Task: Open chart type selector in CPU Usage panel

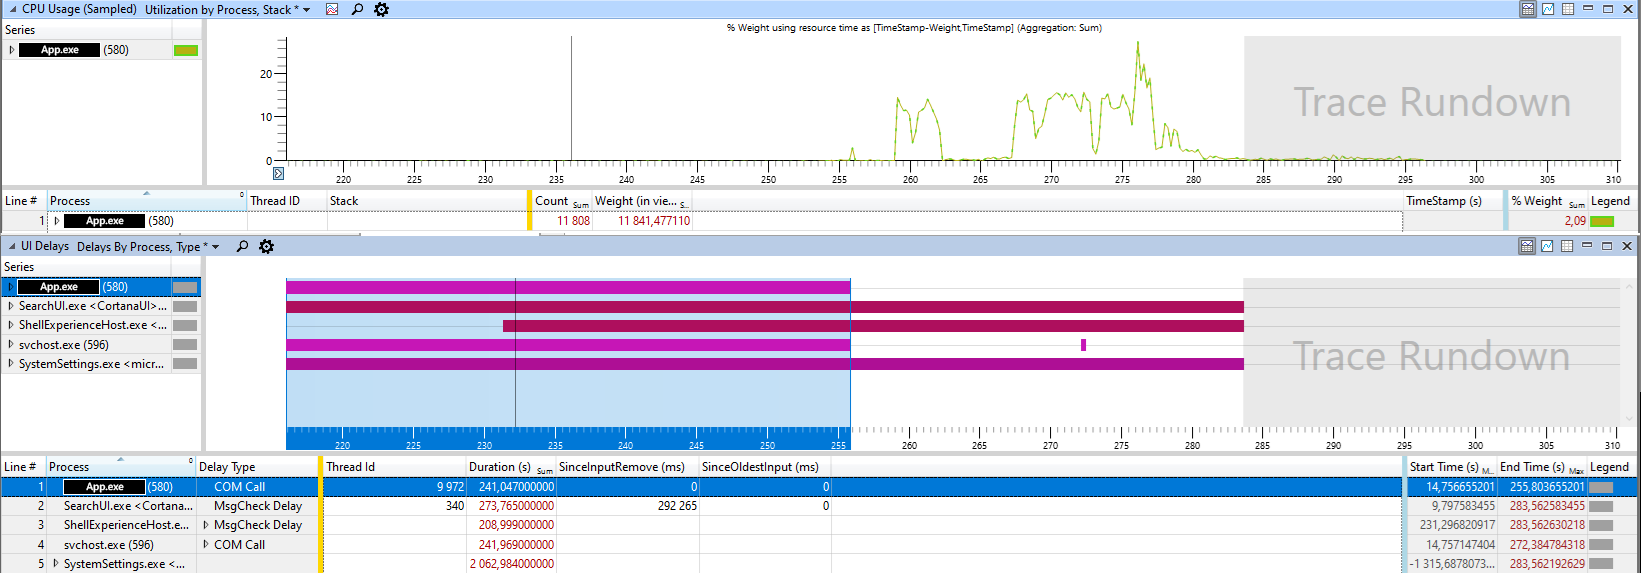Action: (332, 9)
